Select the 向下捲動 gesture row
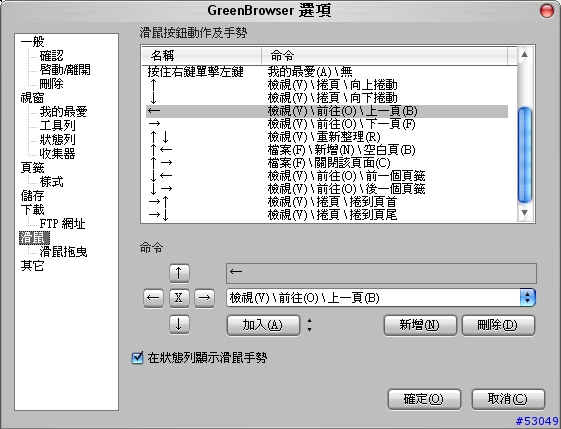This screenshot has width=561, height=429. (x=327, y=98)
